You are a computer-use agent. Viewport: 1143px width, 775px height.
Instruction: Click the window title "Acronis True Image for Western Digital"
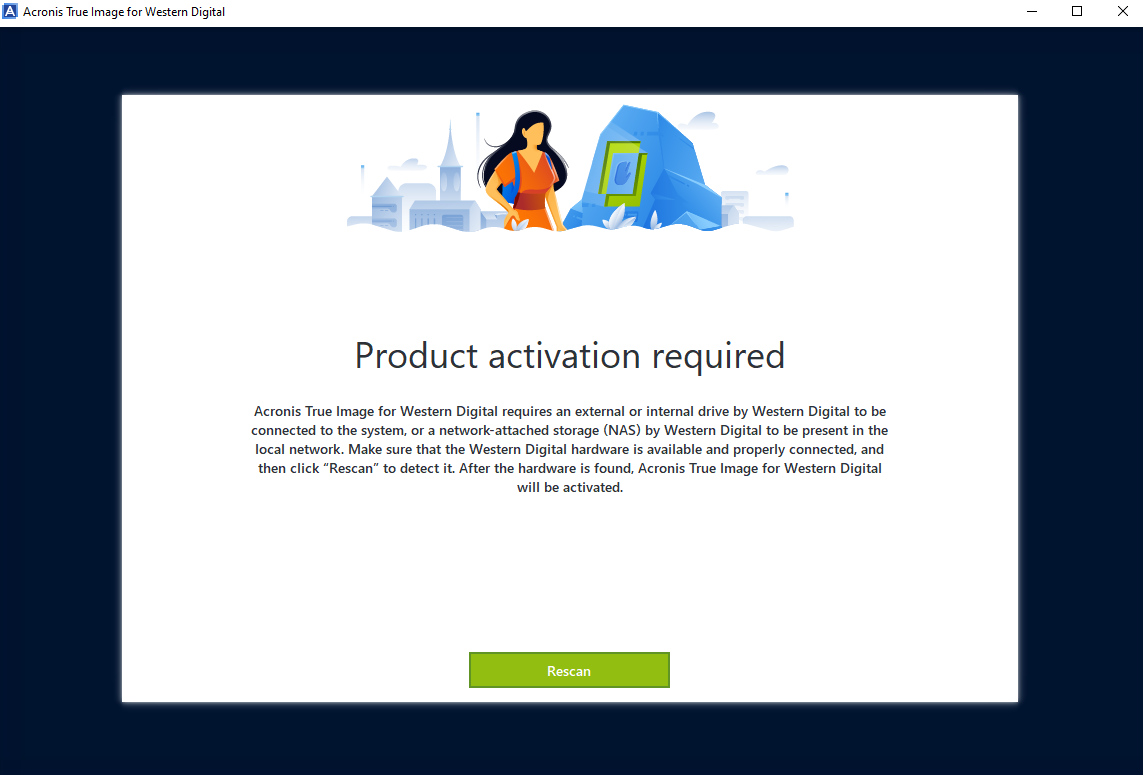124,12
